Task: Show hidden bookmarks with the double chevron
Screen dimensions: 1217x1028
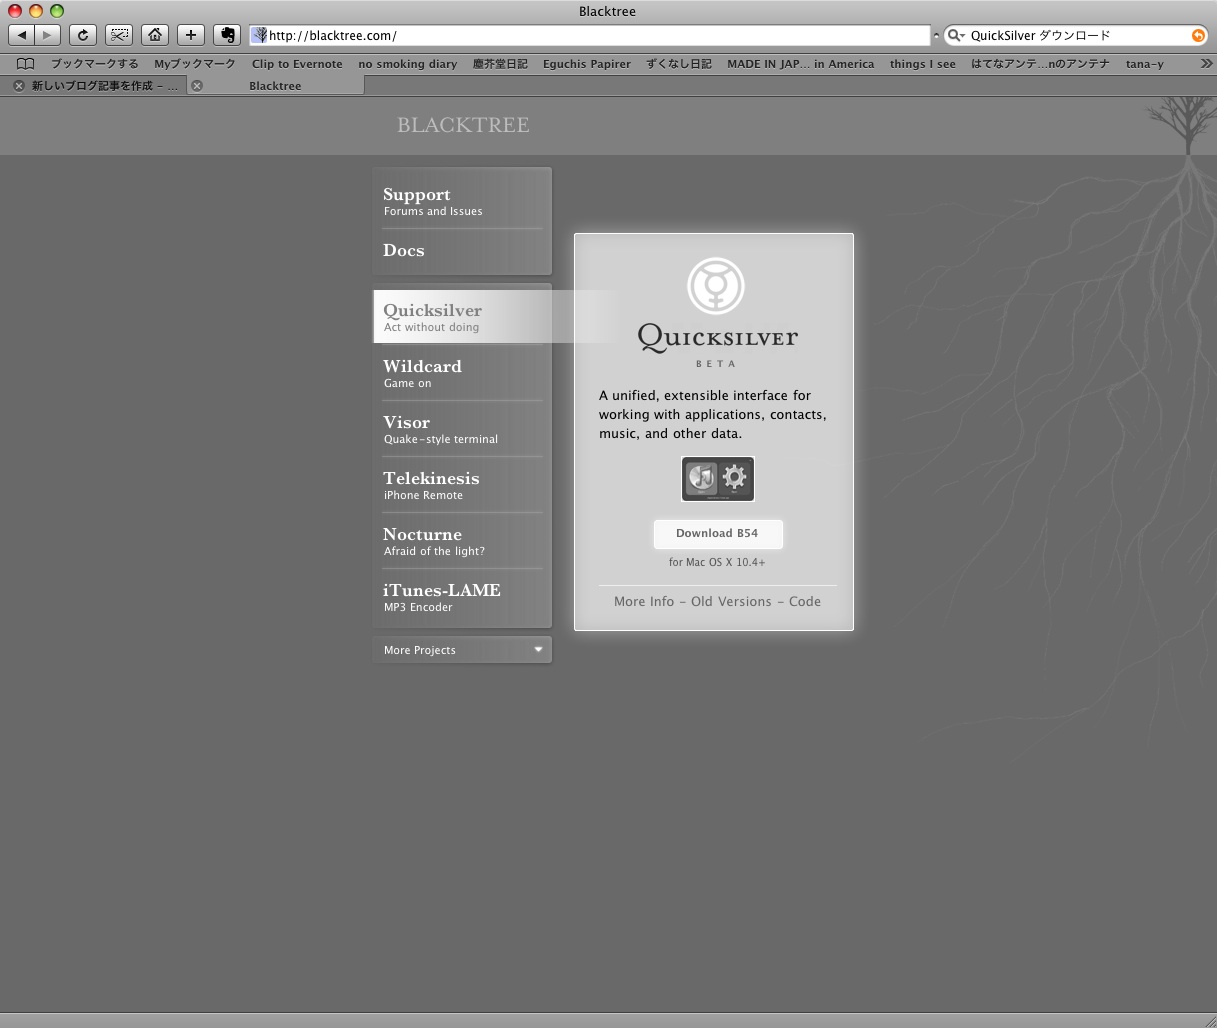Action: pyautogui.click(x=1206, y=63)
